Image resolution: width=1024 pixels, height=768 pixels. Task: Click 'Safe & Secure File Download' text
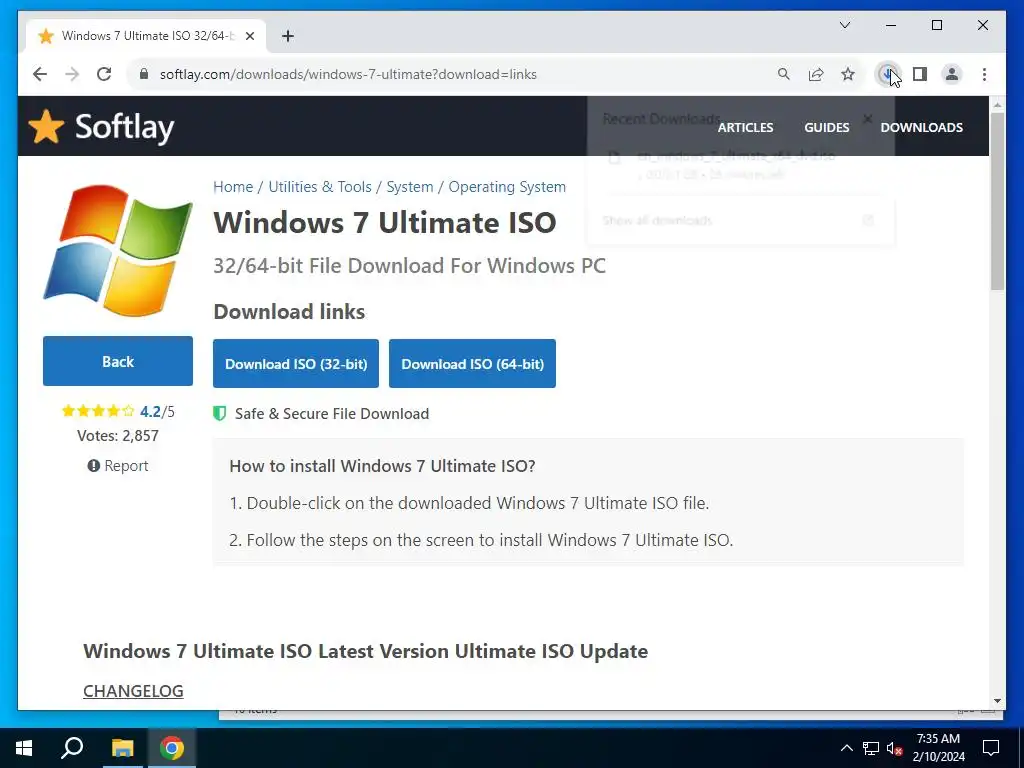[332, 414]
